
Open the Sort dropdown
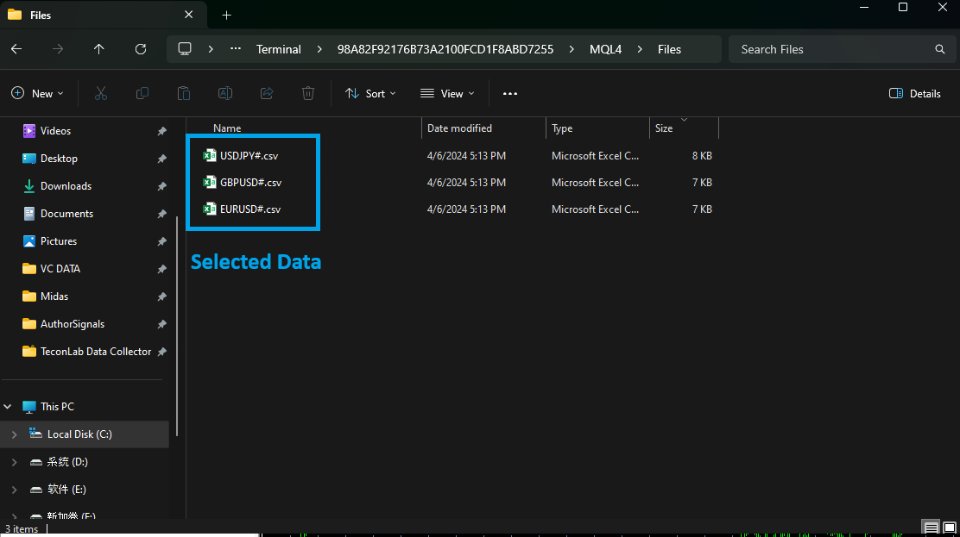(x=370, y=94)
